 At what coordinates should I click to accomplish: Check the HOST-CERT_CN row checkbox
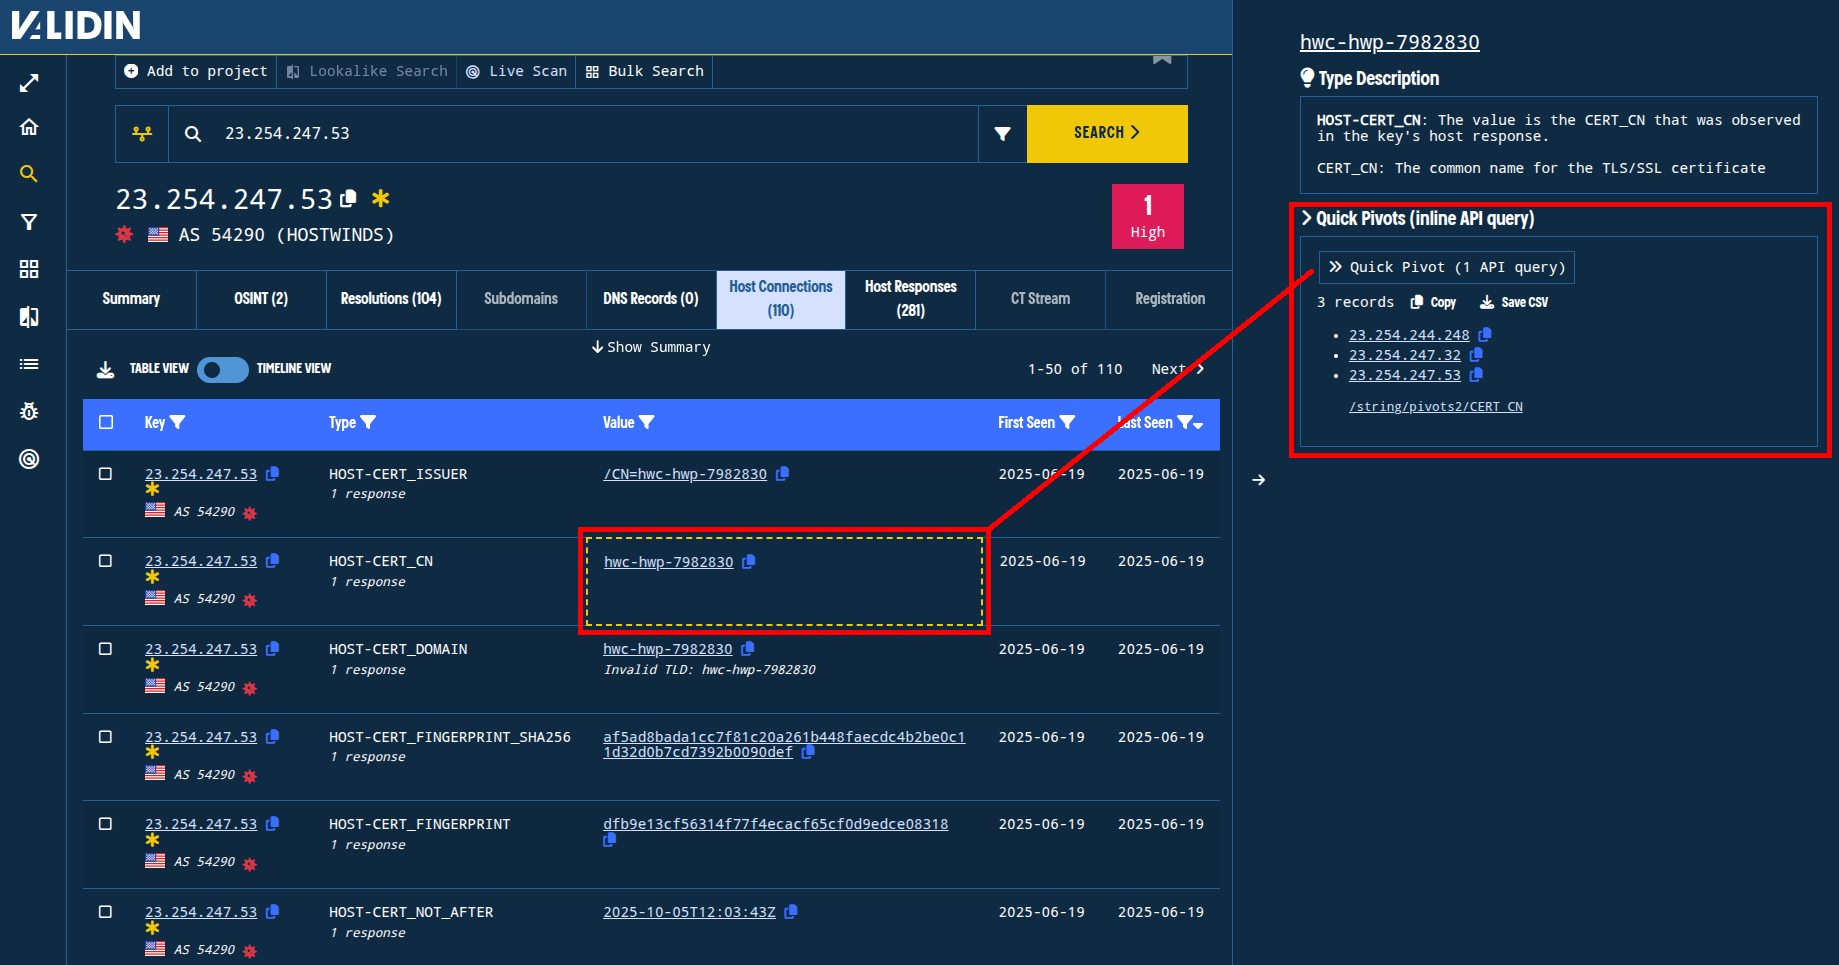click(x=105, y=561)
